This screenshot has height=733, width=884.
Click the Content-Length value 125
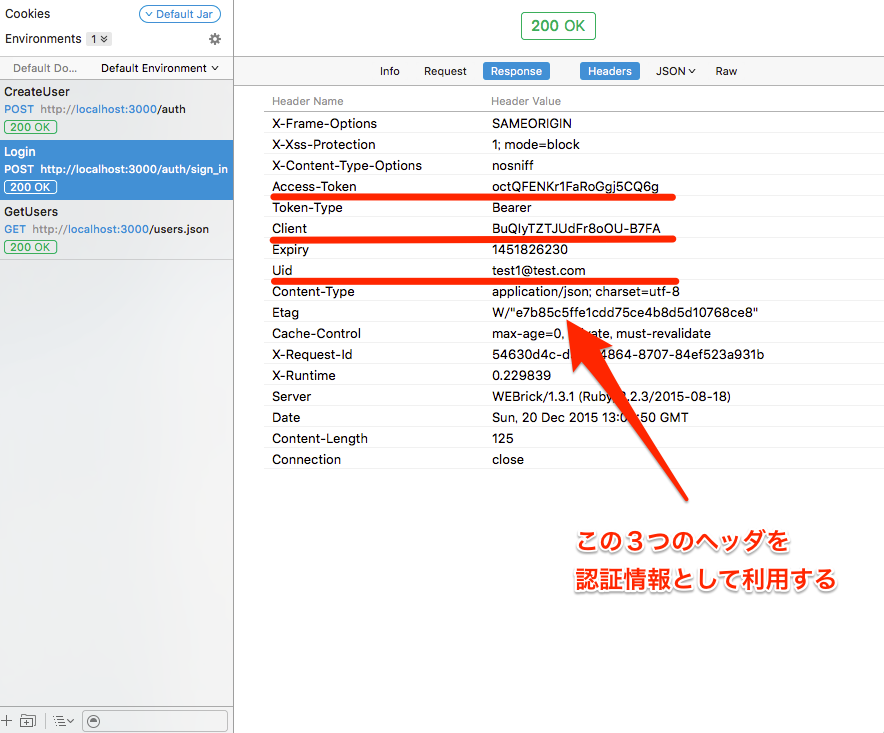tap(502, 439)
